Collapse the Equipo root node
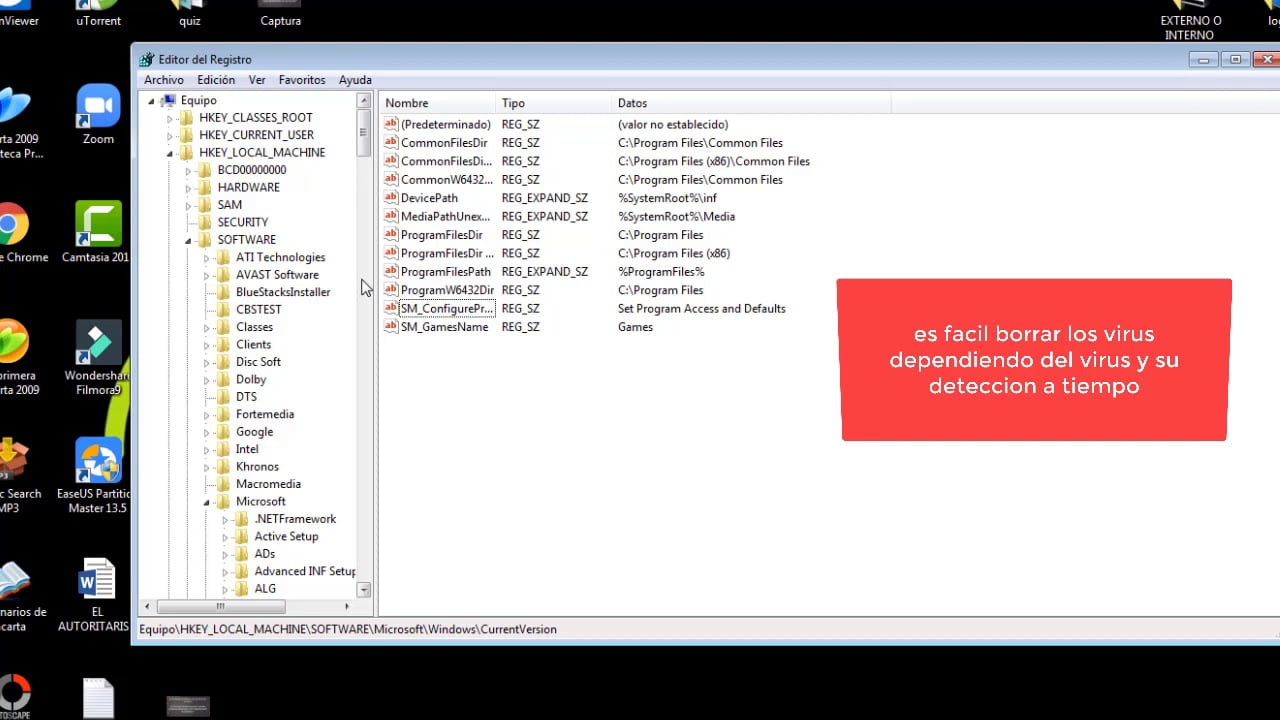1280x720 pixels. pyautogui.click(x=151, y=100)
